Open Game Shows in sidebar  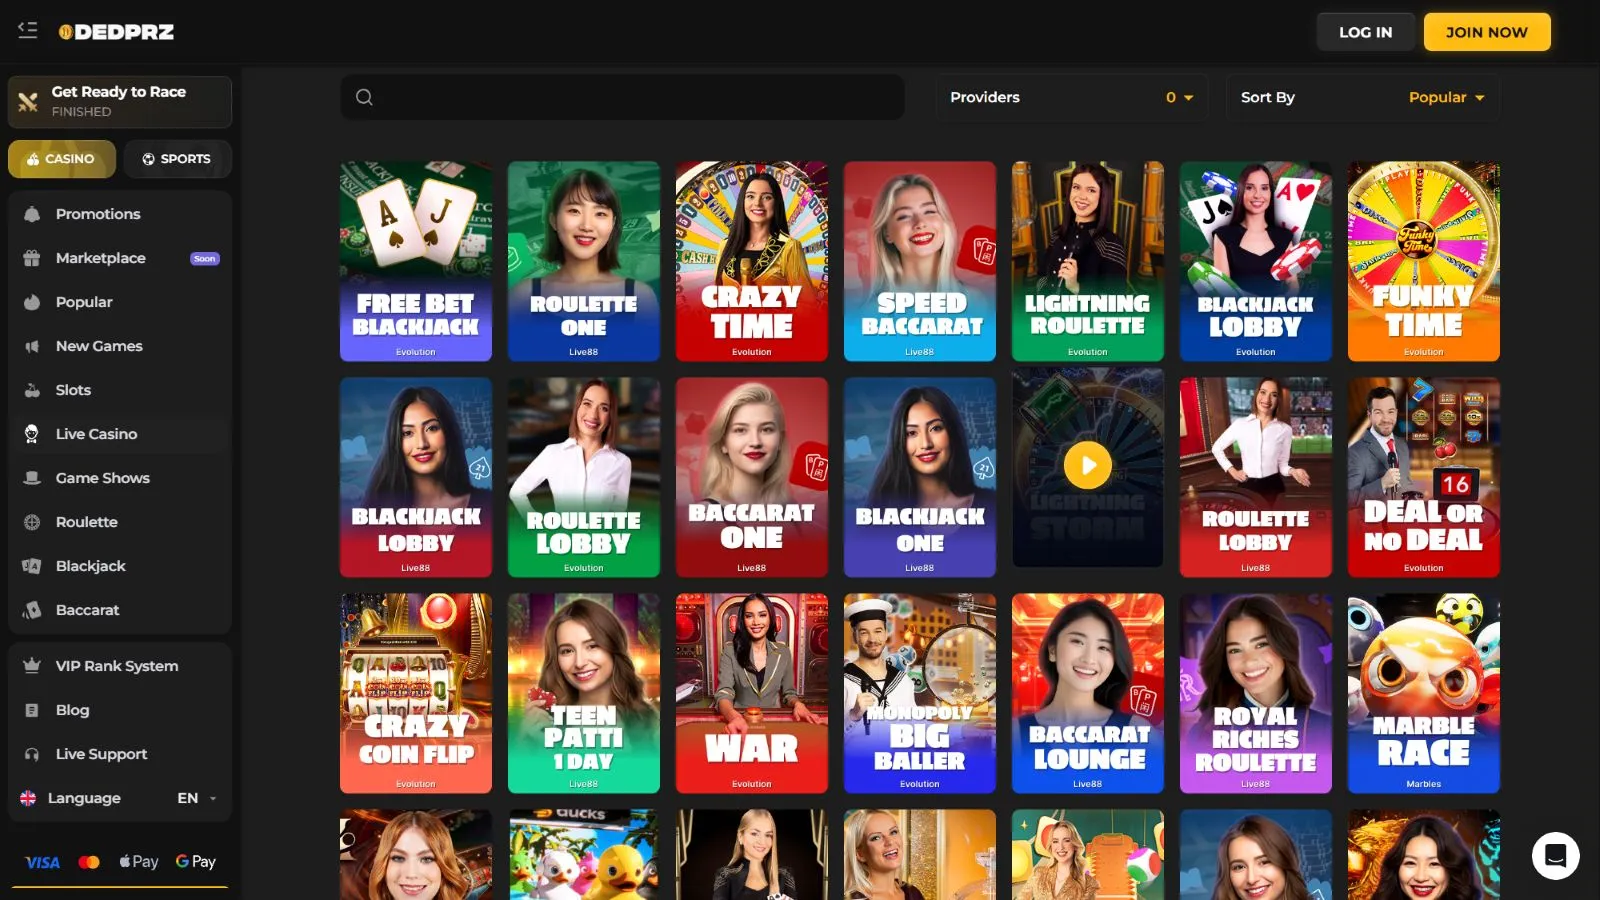click(x=102, y=478)
